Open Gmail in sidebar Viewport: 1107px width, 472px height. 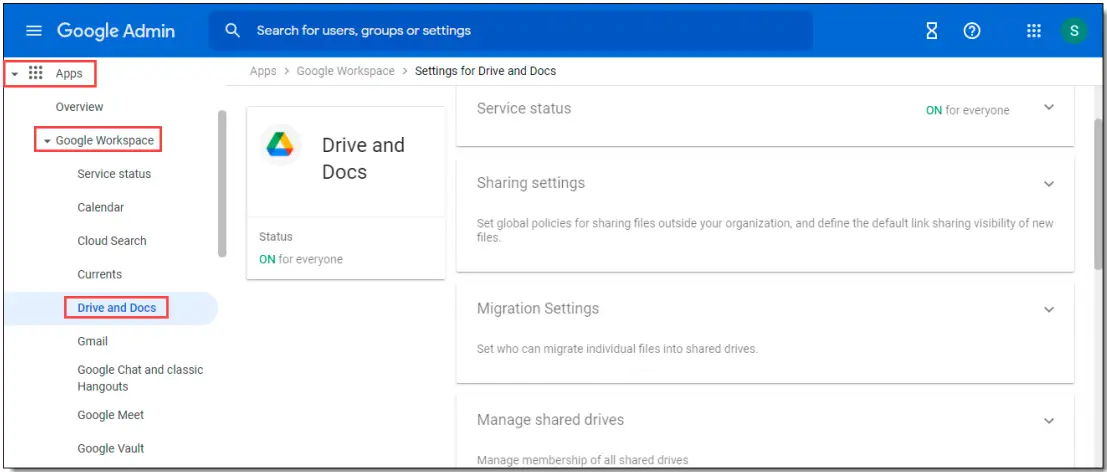click(x=92, y=341)
